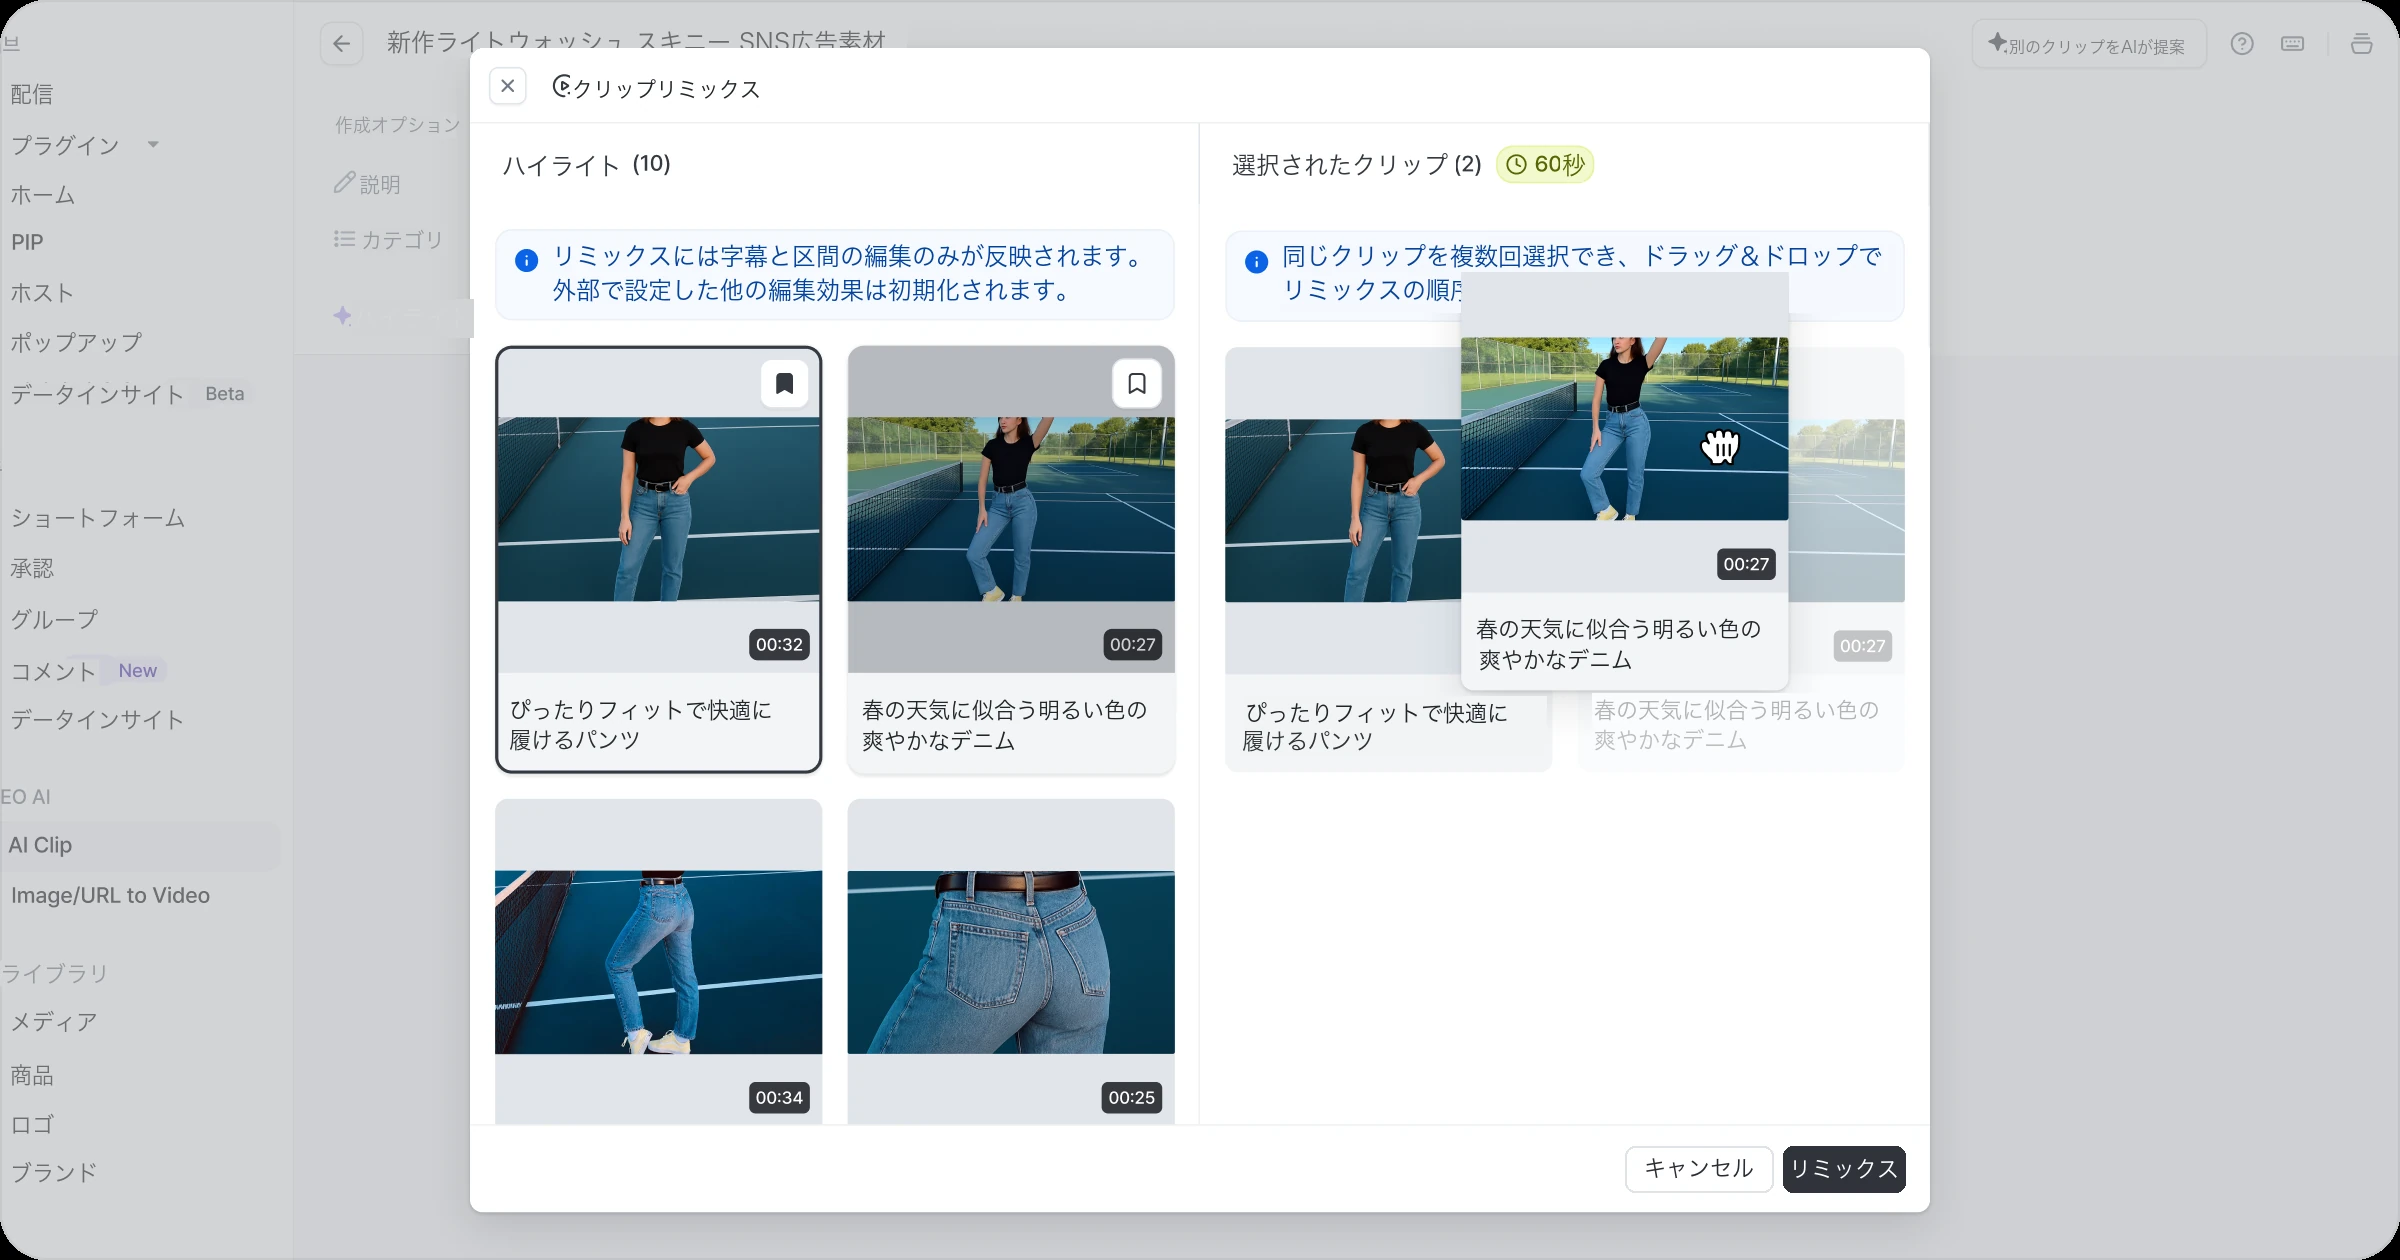
Task: Click the キャンセル button
Action: tap(1699, 1168)
